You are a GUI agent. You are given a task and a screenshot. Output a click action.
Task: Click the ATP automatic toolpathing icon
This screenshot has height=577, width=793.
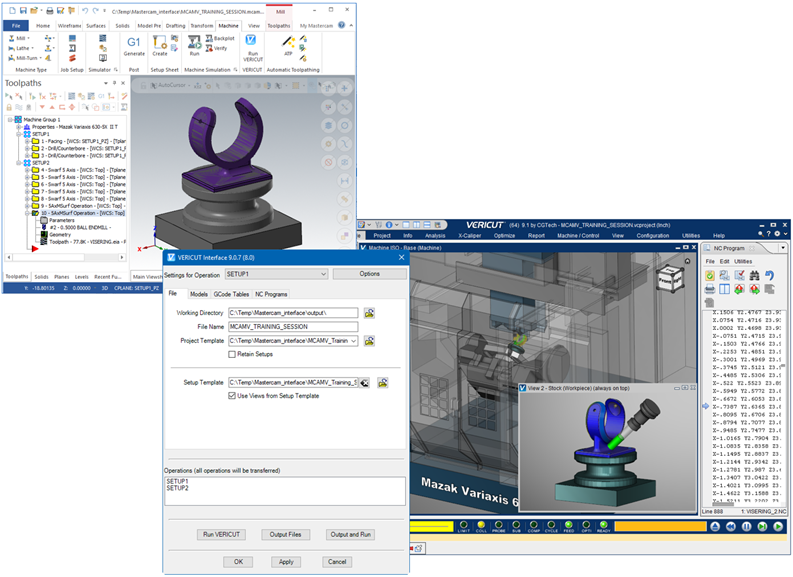click(288, 42)
